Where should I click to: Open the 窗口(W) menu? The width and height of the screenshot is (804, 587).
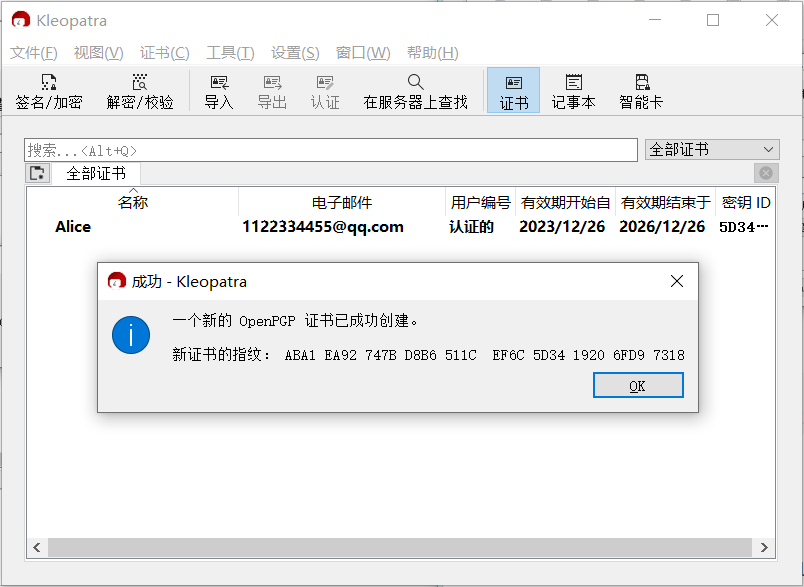pos(363,53)
